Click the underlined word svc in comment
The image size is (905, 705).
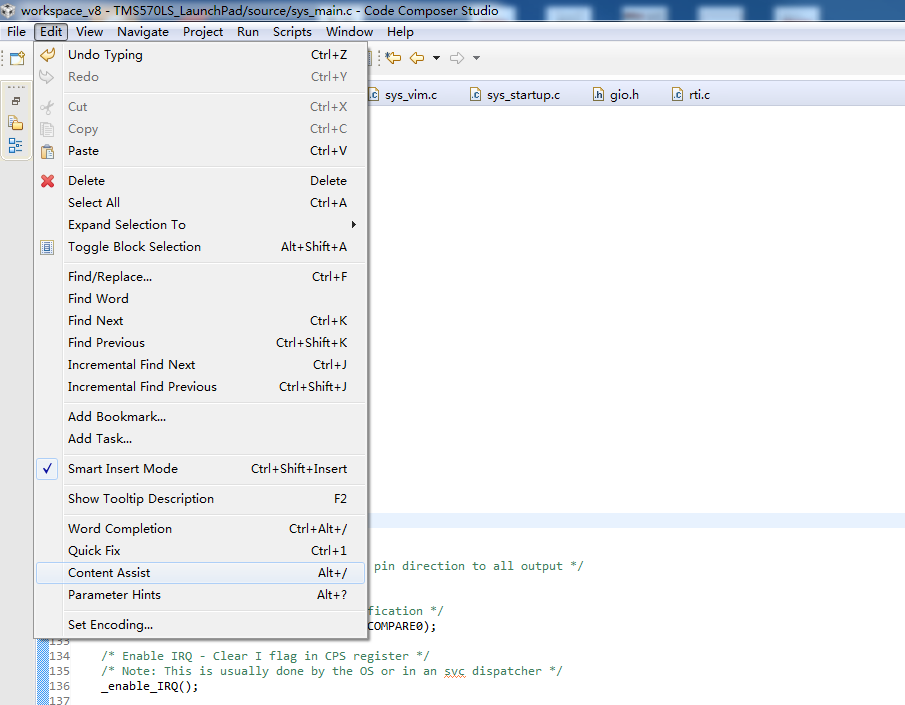click(455, 671)
